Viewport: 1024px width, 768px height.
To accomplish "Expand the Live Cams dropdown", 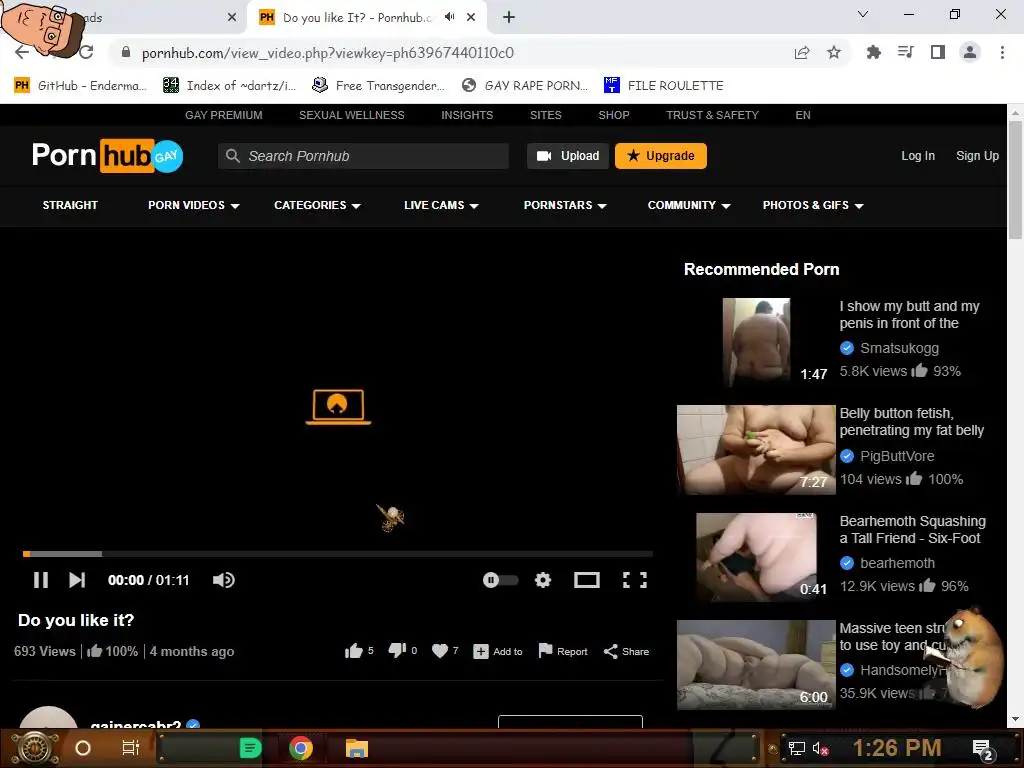I will point(441,205).
